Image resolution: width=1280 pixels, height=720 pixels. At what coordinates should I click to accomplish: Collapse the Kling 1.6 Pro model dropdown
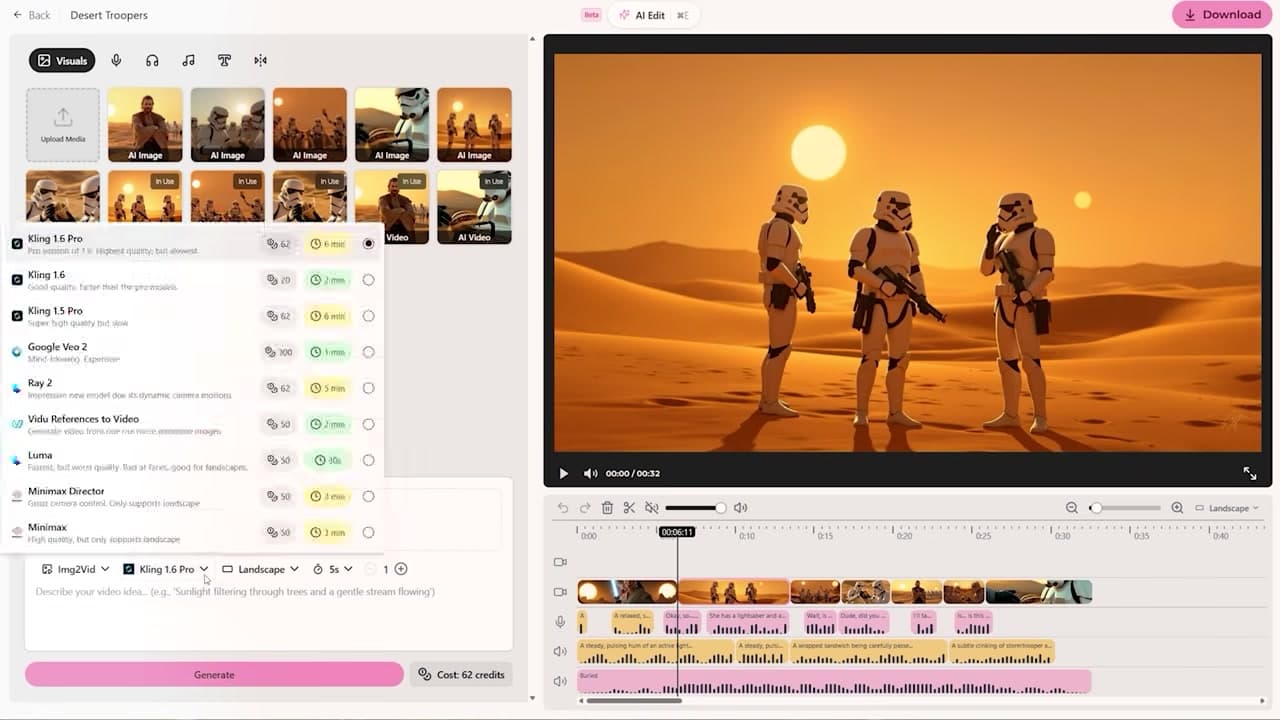click(x=166, y=569)
